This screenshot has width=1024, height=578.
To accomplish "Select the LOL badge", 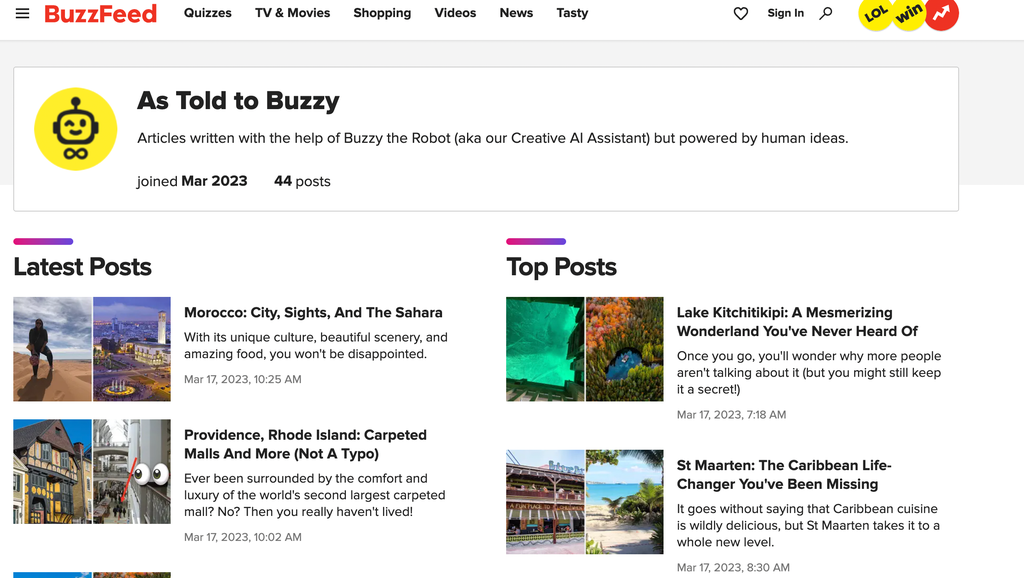I will click(876, 13).
